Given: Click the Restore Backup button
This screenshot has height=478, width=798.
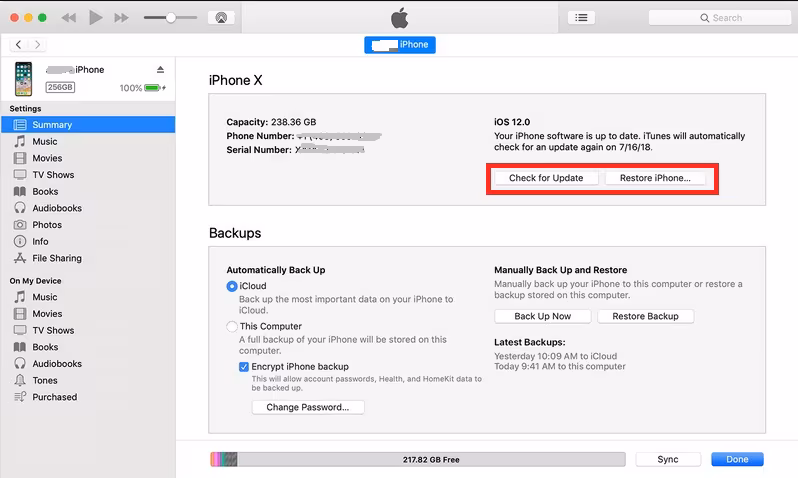Looking at the screenshot, I should coord(645,316).
